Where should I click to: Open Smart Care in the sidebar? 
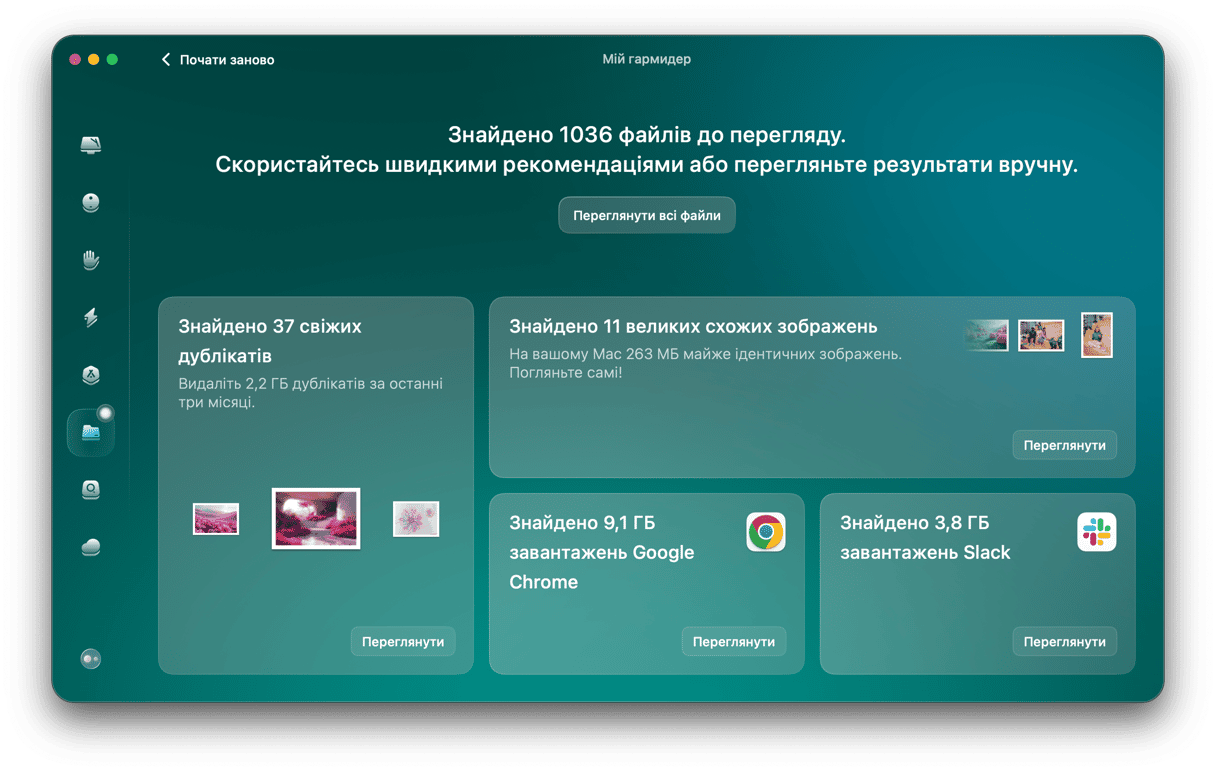pyautogui.click(x=91, y=145)
